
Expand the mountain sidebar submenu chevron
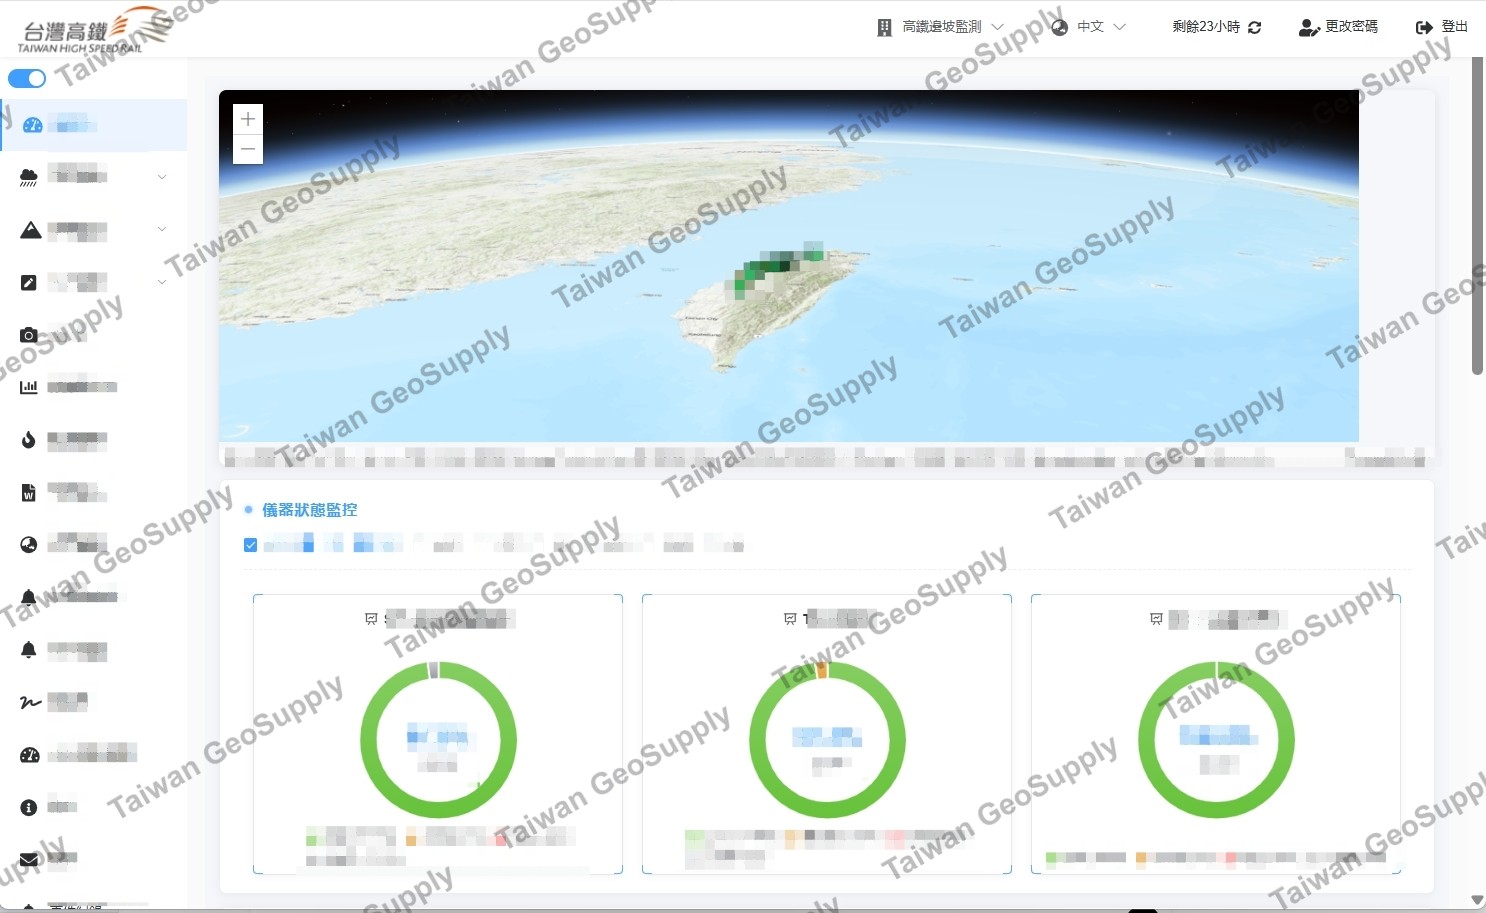[x=162, y=229]
